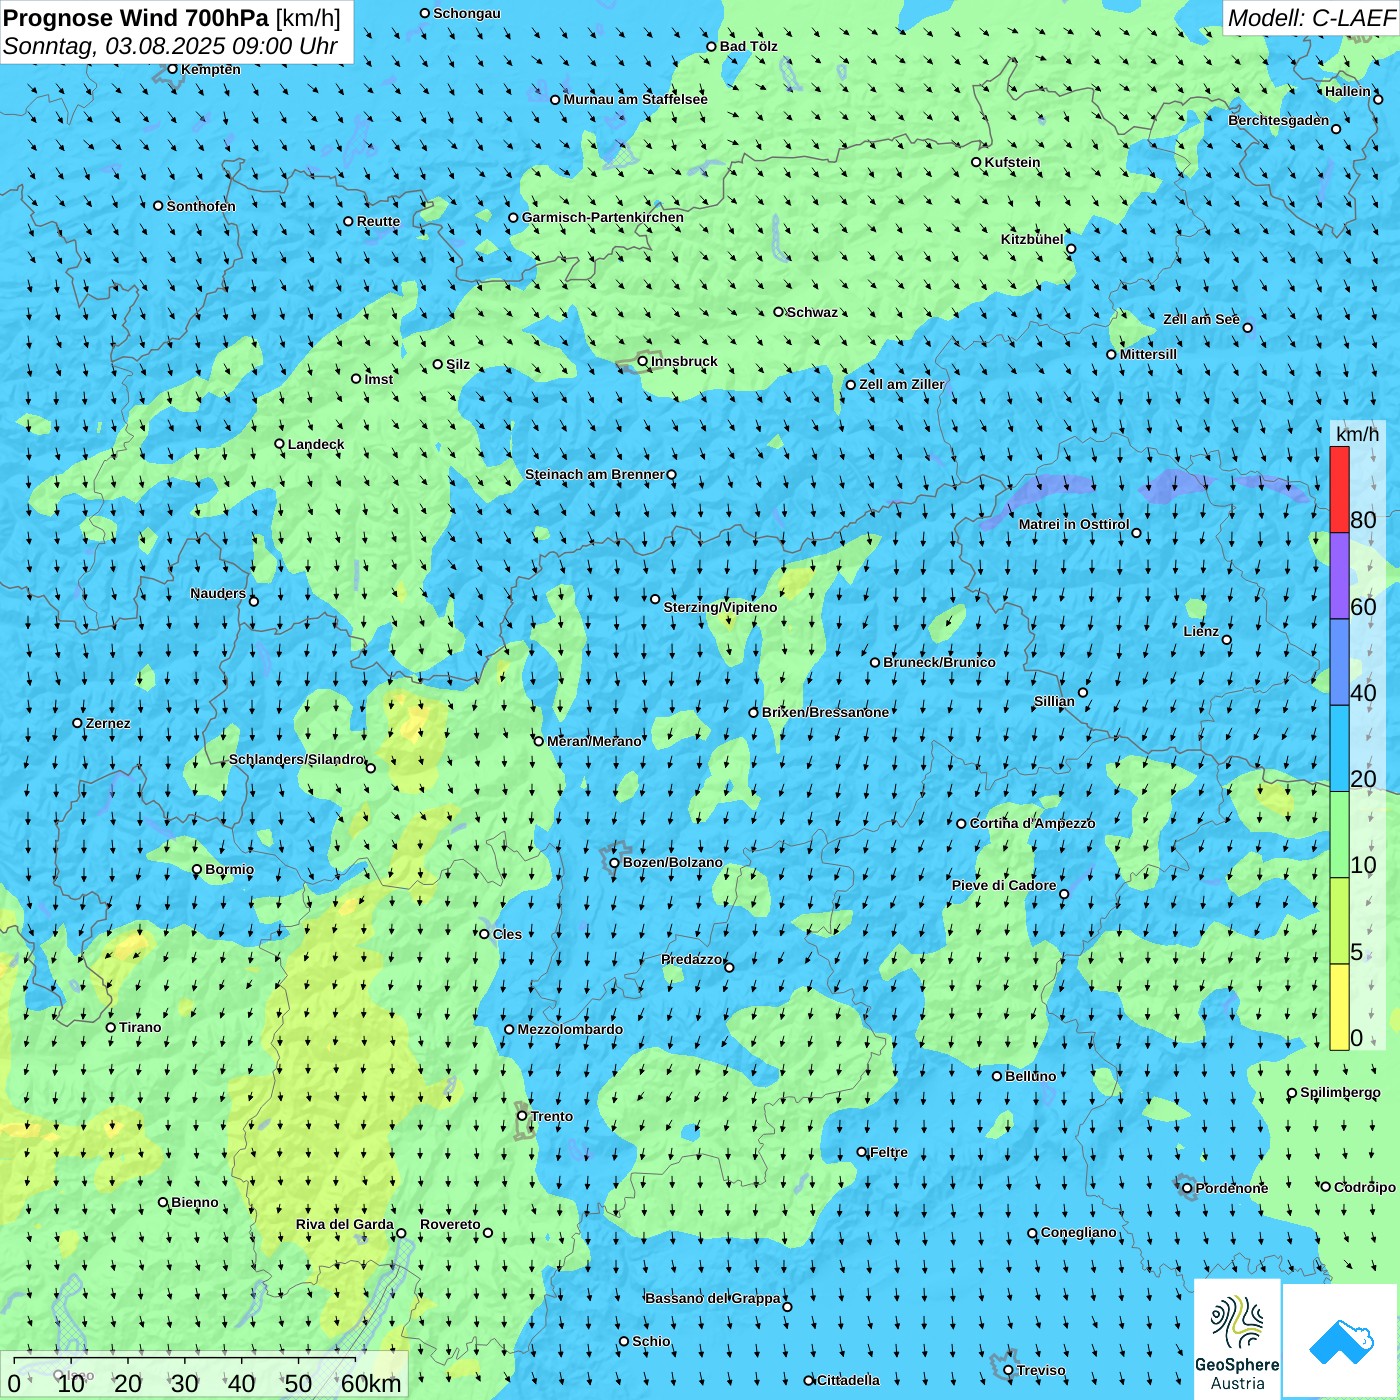The height and width of the screenshot is (1400, 1400).
Task: Click the 'Meran/Merano' label
Action: [594, 741]
